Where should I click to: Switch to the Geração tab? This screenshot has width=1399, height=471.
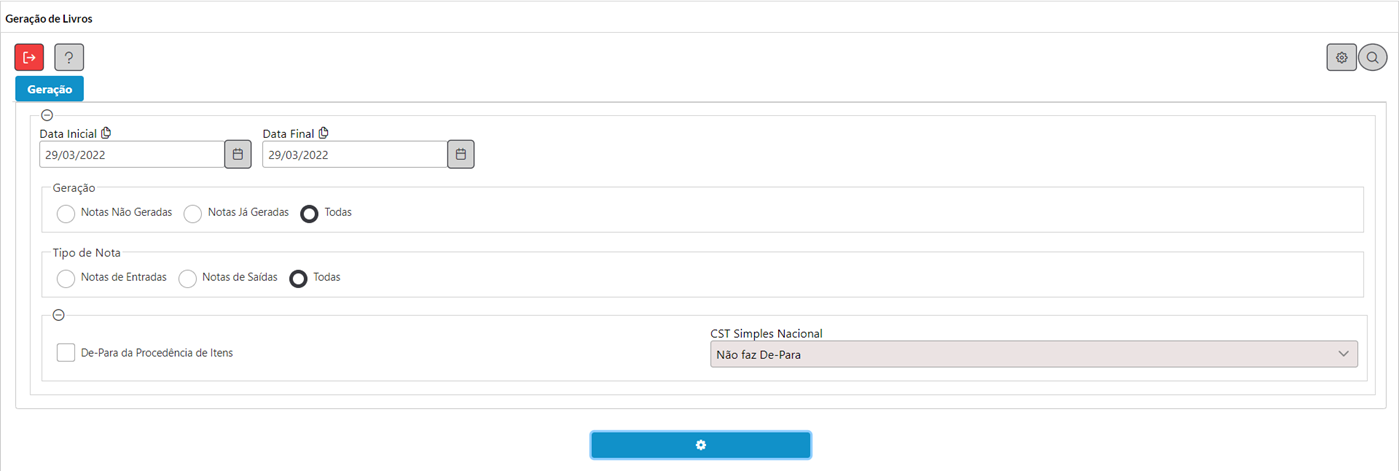[50, 89]
